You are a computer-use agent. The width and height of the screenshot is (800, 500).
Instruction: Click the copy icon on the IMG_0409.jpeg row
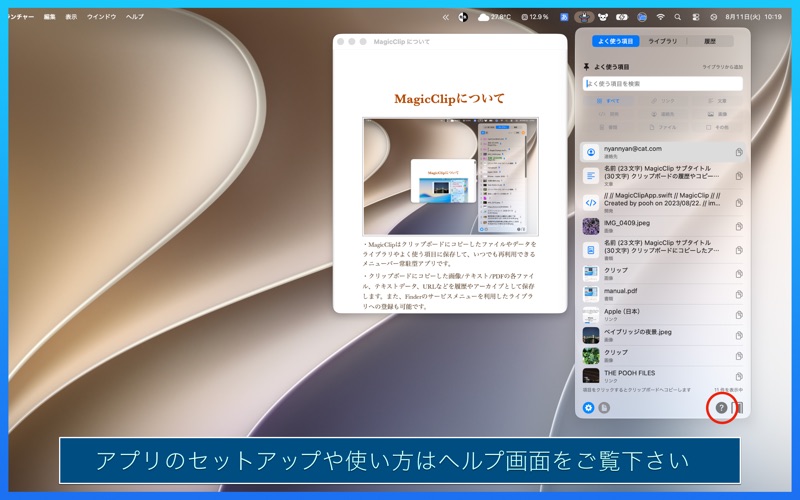[739, 227]
